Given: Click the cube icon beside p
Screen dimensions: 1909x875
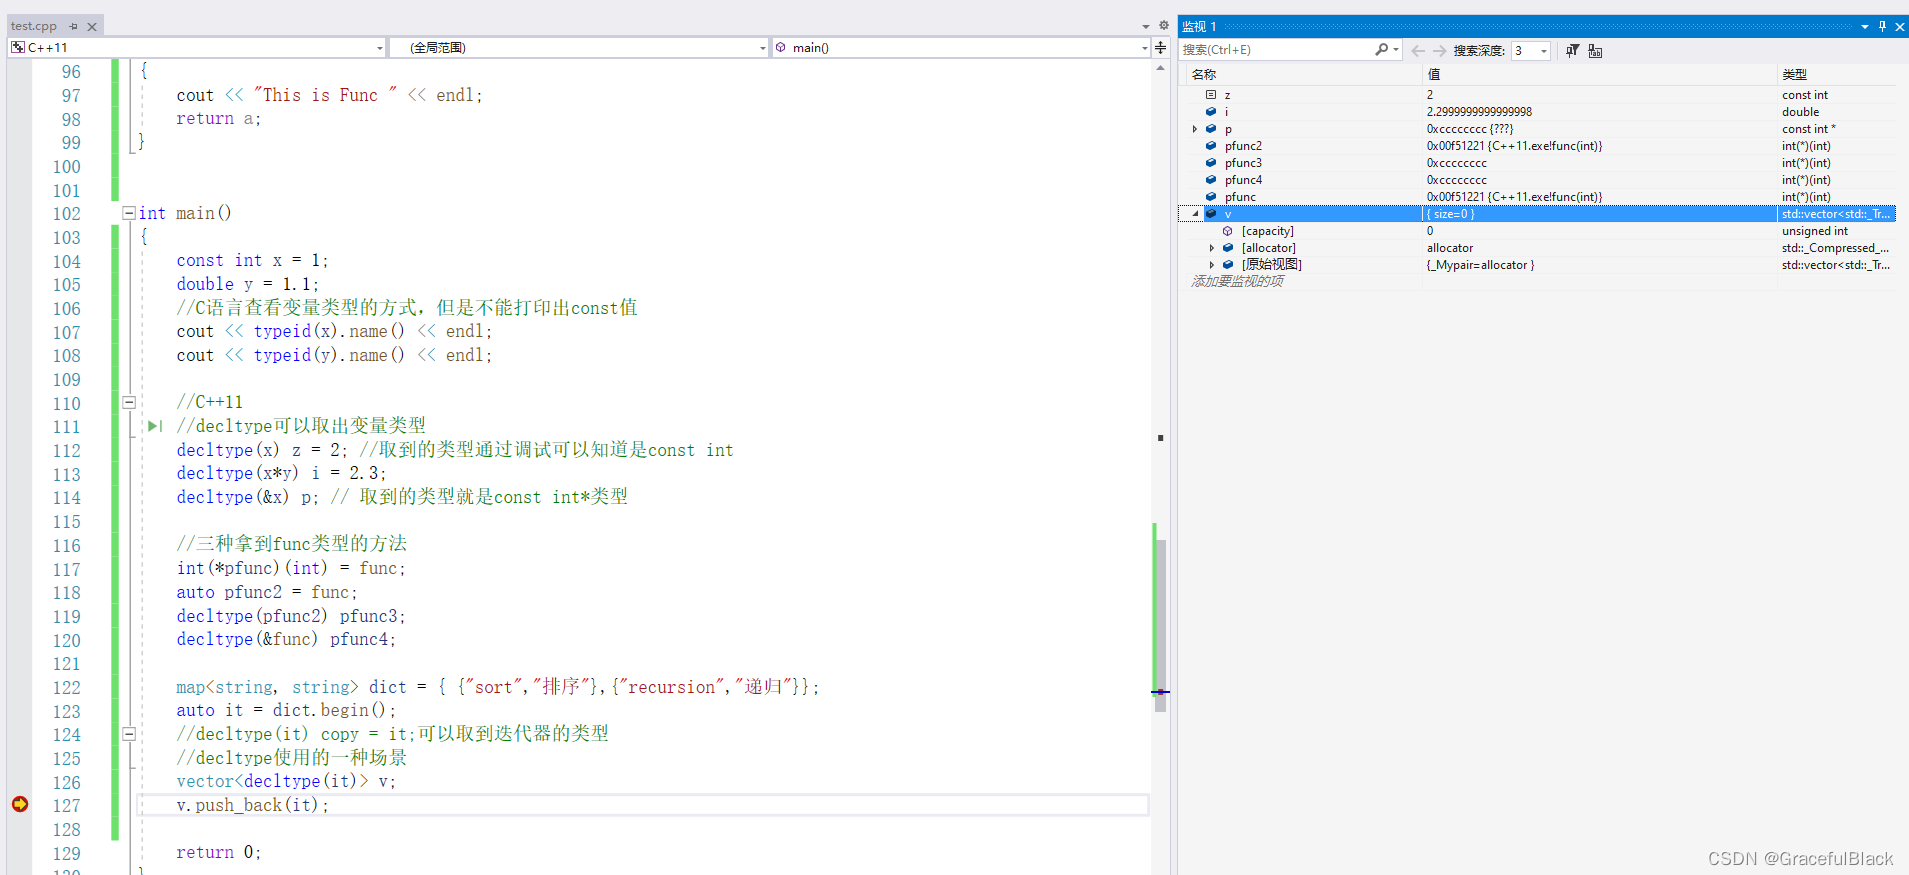Looking at the screenshot, I should pos(1211,129).
